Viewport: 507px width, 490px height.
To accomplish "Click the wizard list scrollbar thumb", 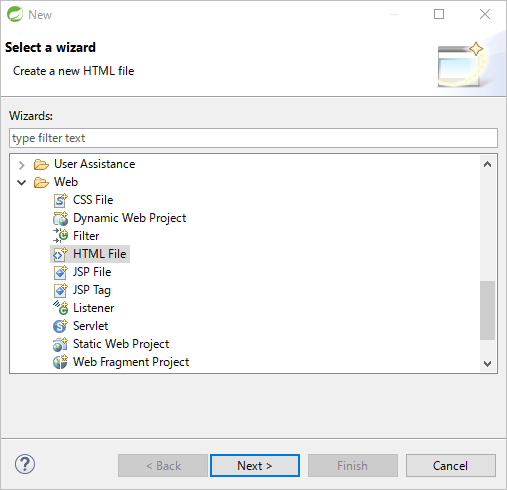I will click(487, 310).
